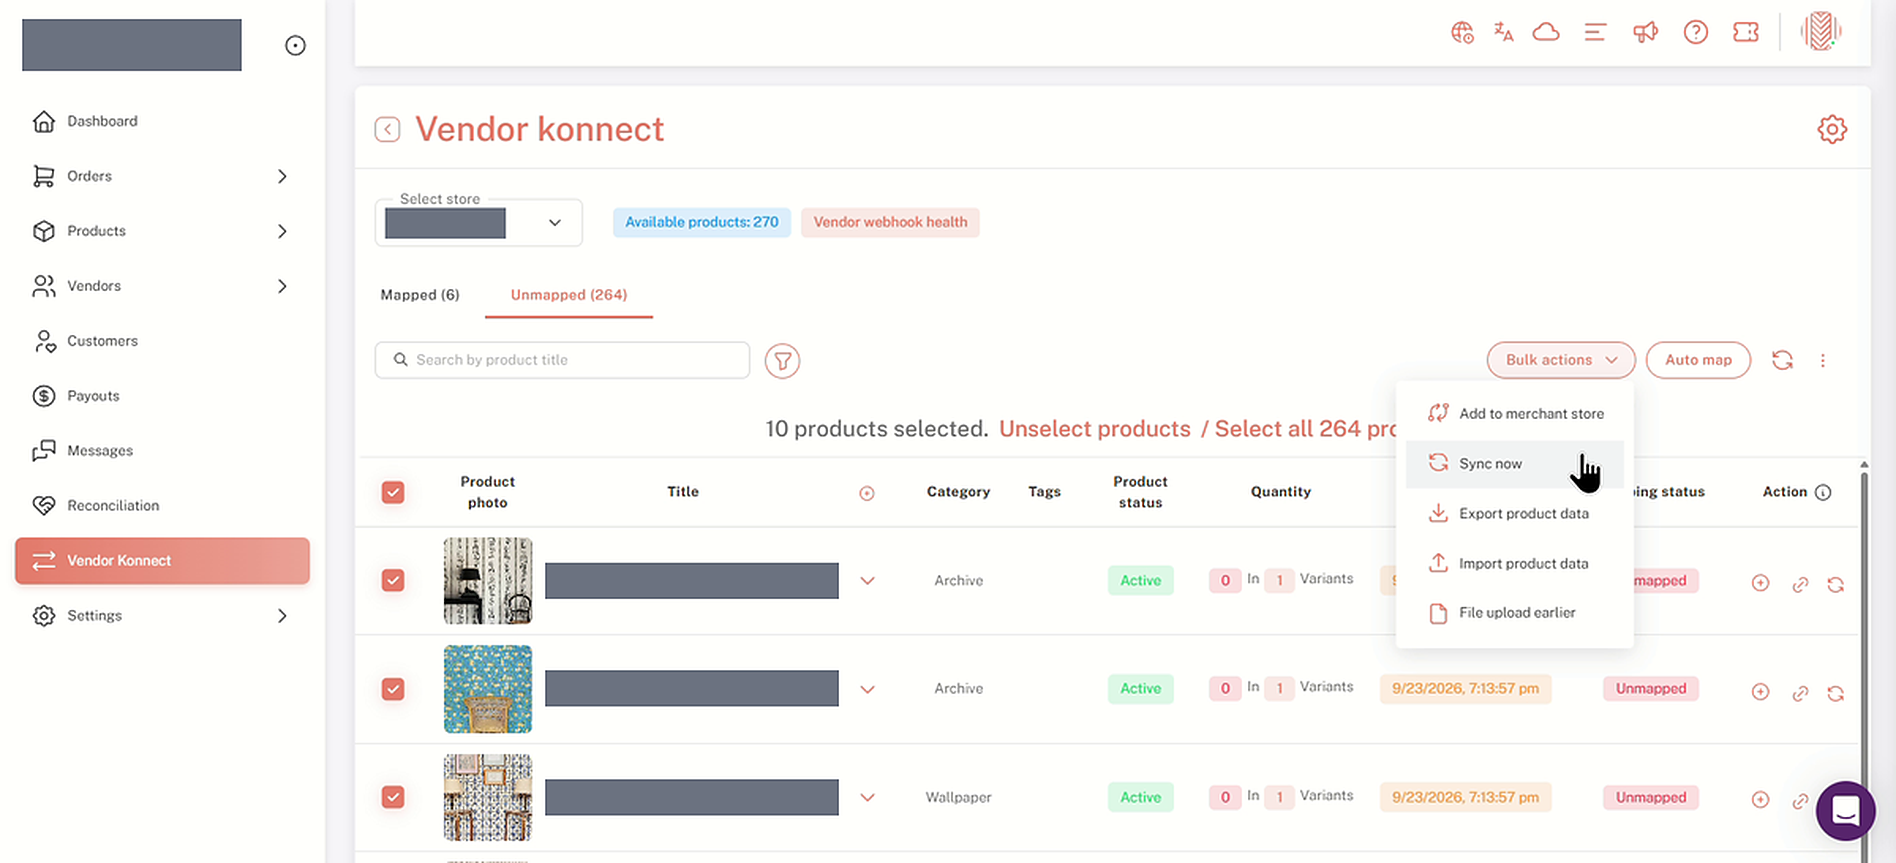Open the three-dot more options menu
Image resolution: width=1896 pixels, height=863 pixels.
point(1823,361)
